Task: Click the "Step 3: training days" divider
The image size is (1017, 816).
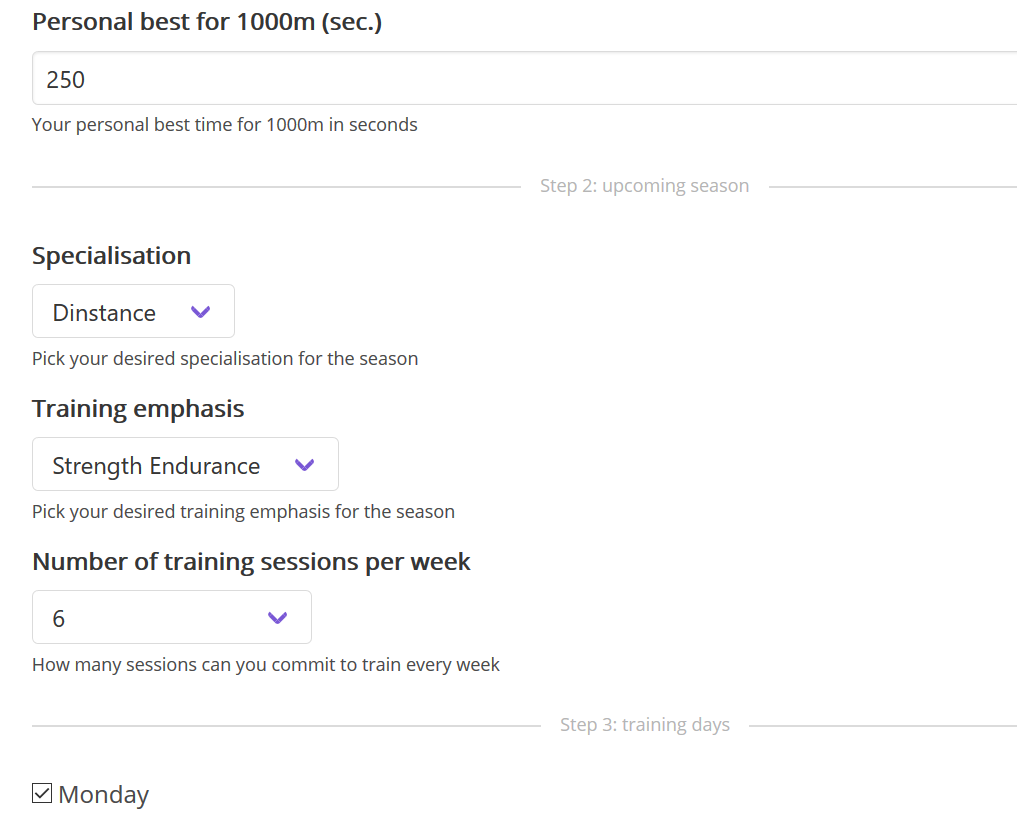Action: 644,725
